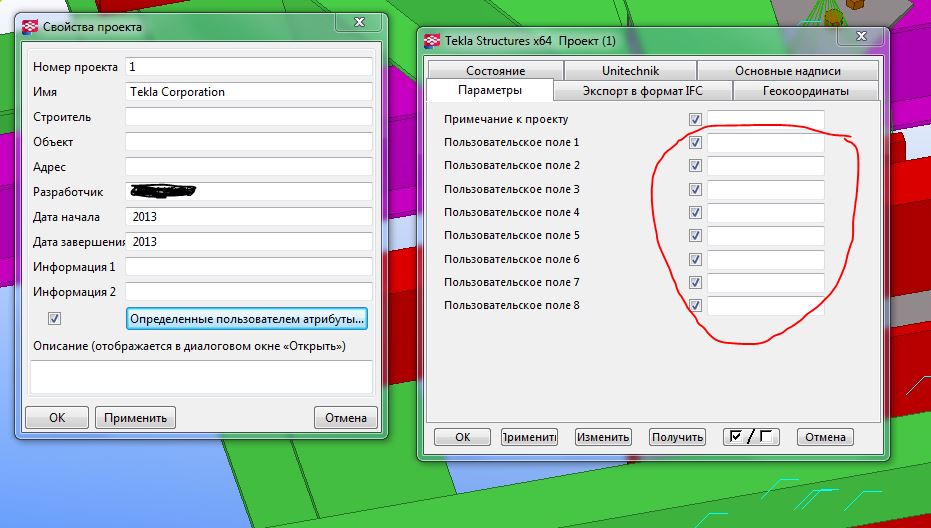Click Отмена in Проект (1) dialog

[825, 437]
